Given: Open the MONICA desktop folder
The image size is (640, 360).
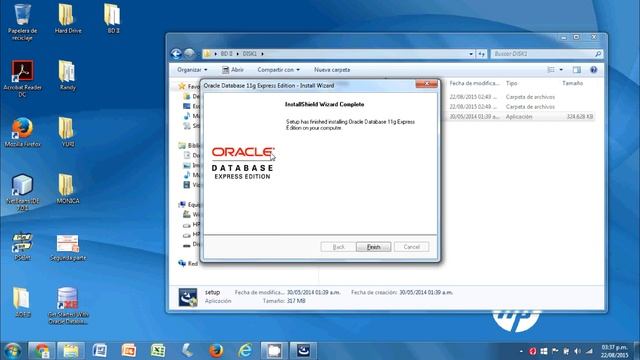Looking at the screenshot, I should 67,189.
